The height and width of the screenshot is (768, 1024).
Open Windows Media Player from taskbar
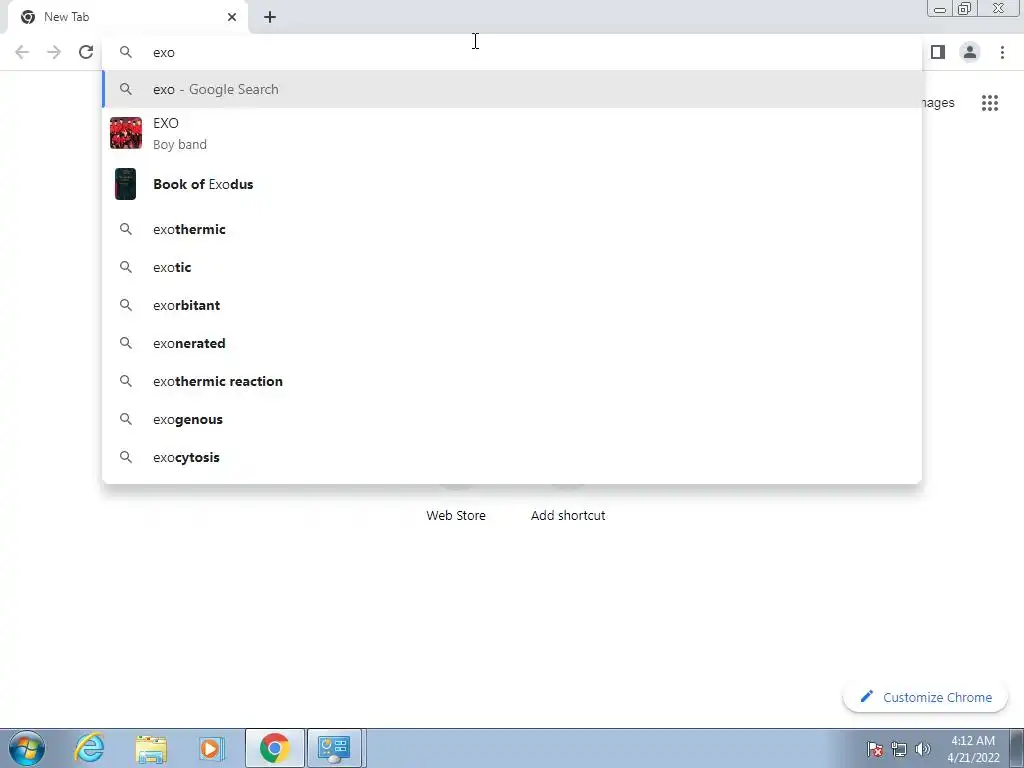(x=211, y=748)
